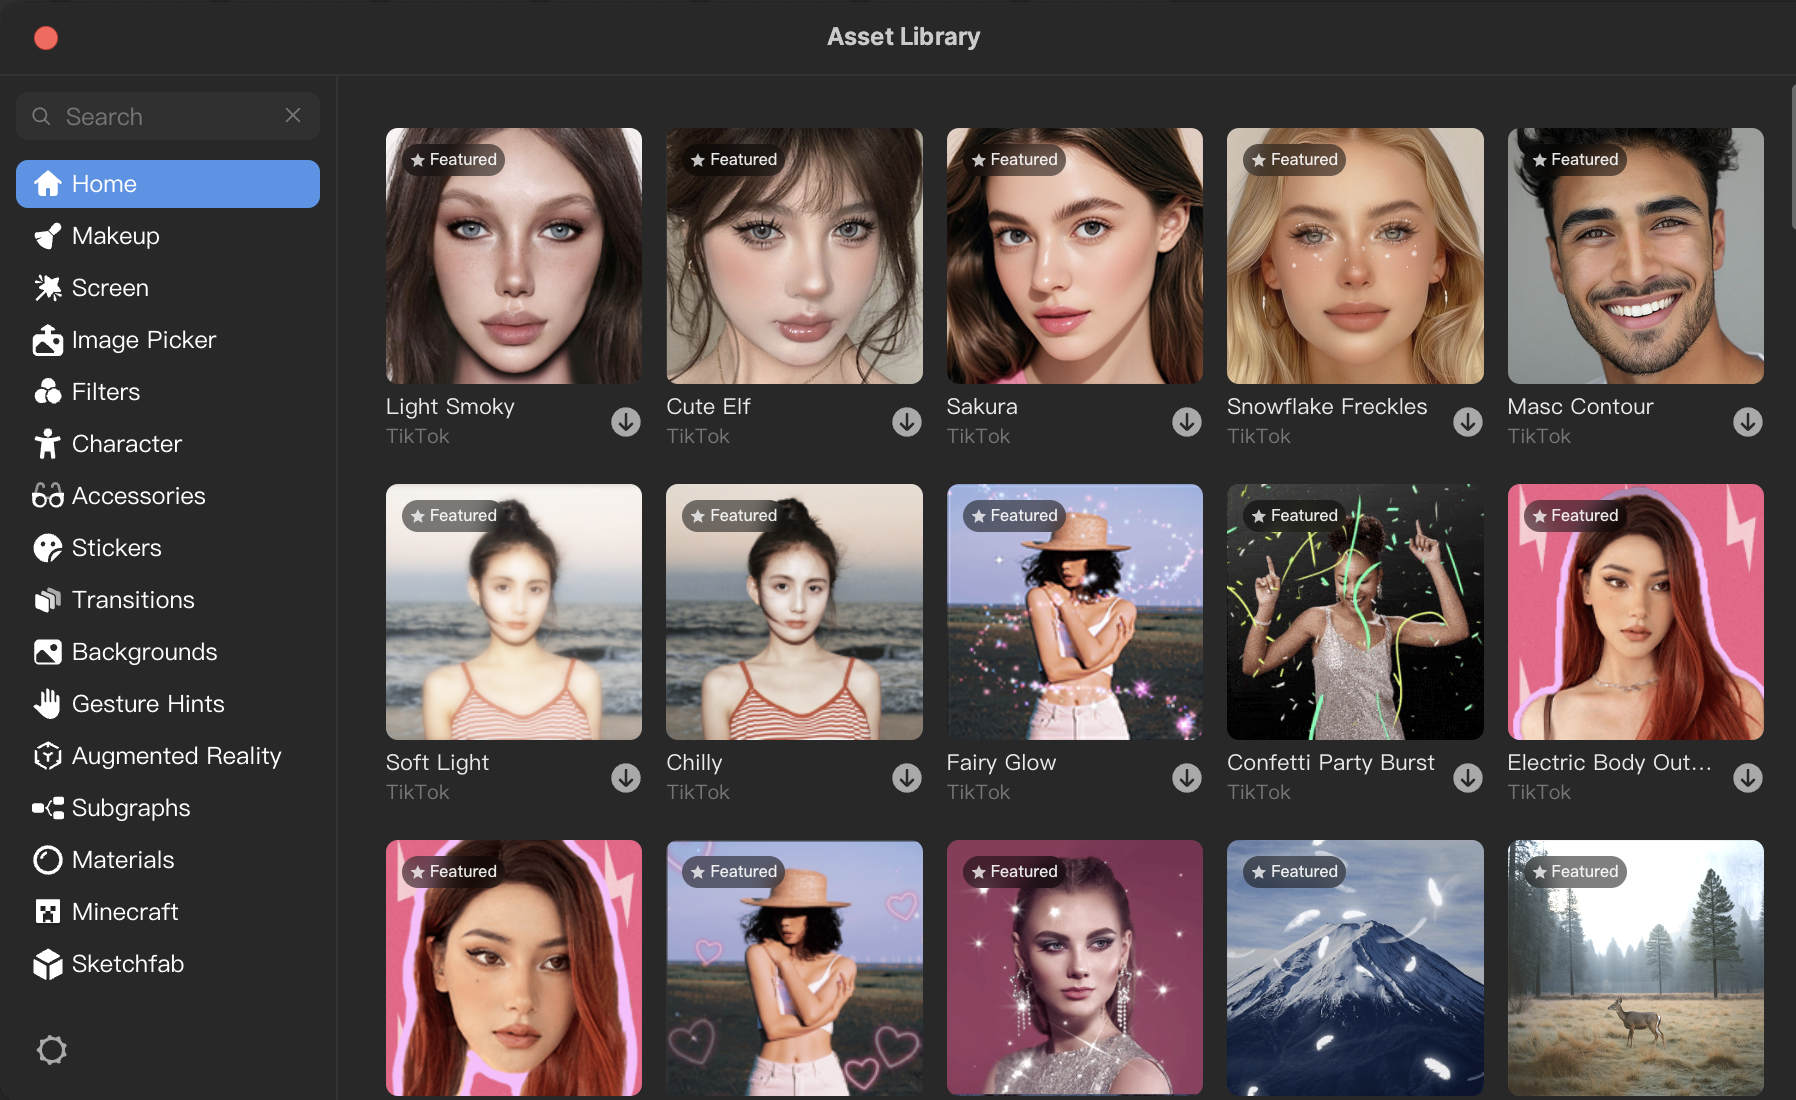This screenshot has height=1100, width=1796.
Task: Go to the Home category
Action: [x=168, y=184]
